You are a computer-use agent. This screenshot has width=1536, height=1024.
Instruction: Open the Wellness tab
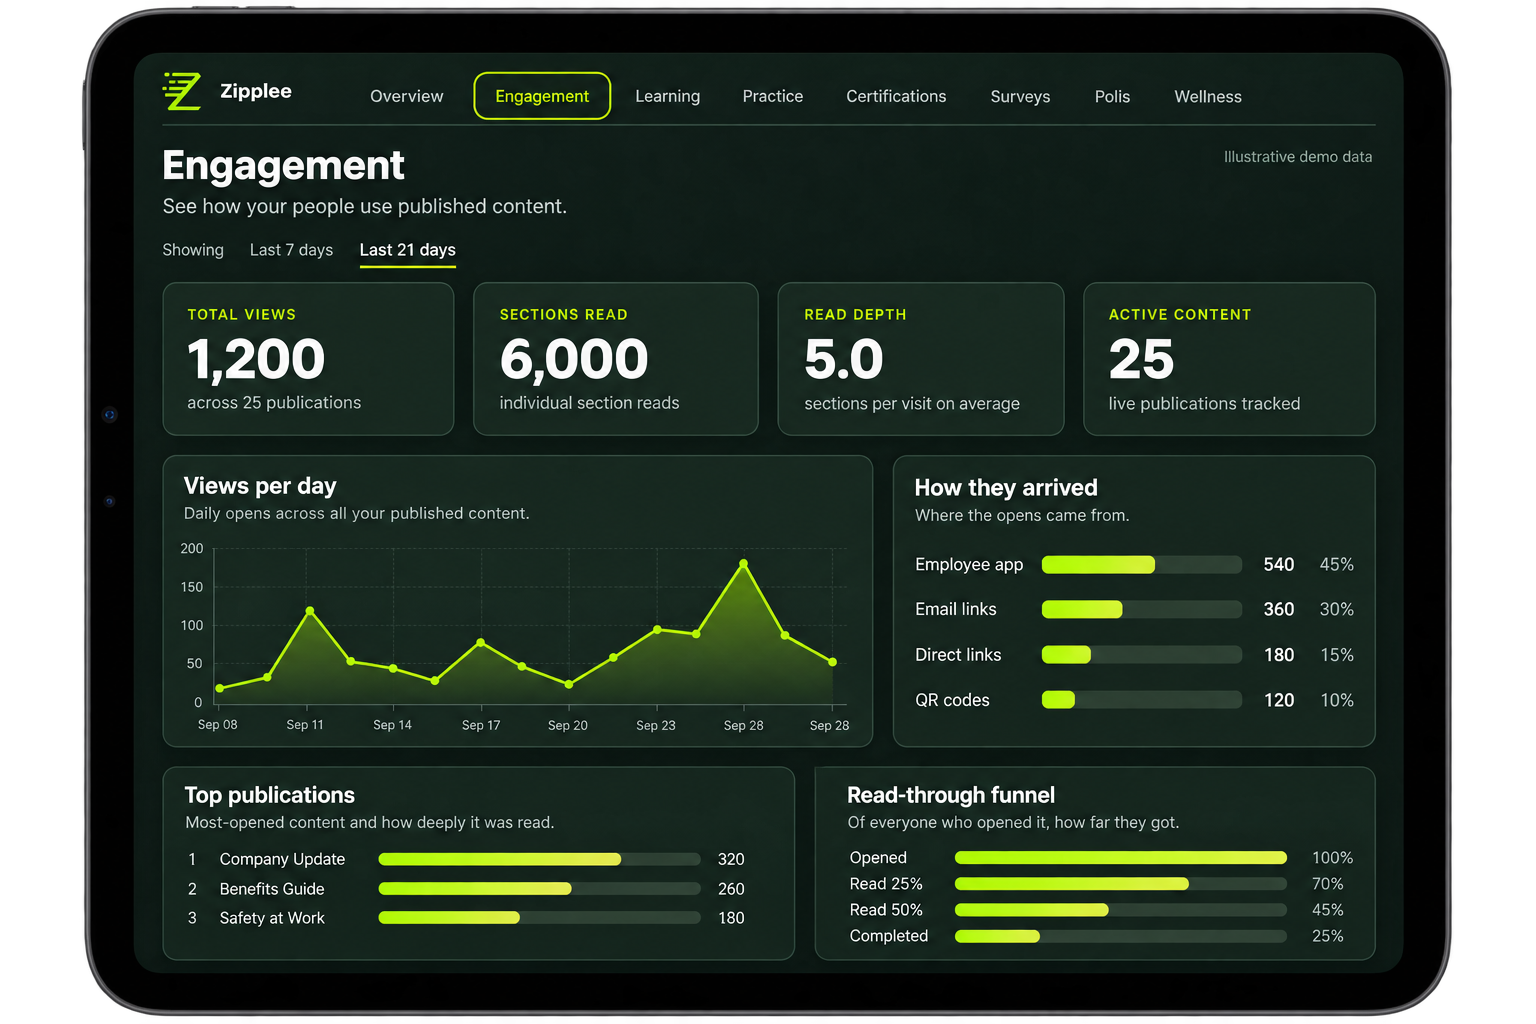pos(1208,96)
